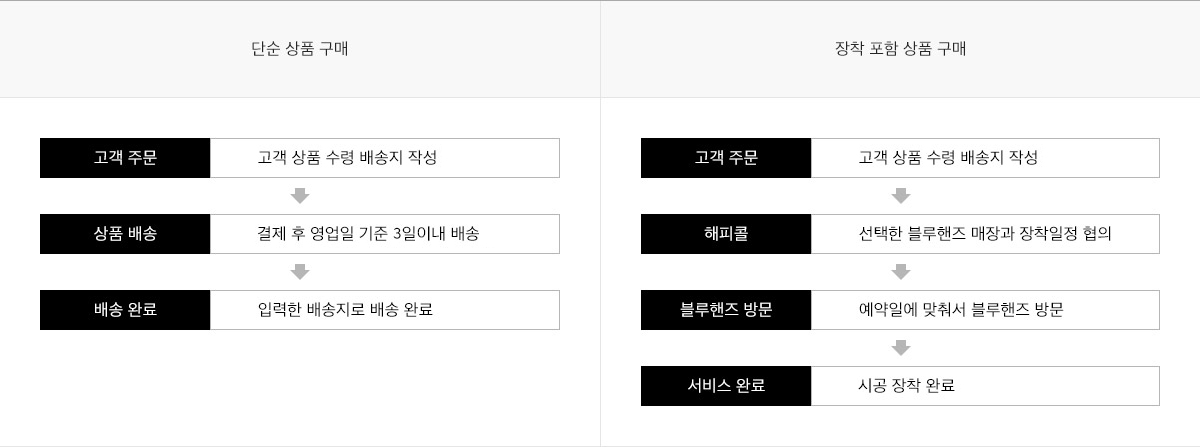This screenshot has height=447, width=1200.
Task: Click arrow under 고객 주문 in 장착 포함 column
Action: 900,196
